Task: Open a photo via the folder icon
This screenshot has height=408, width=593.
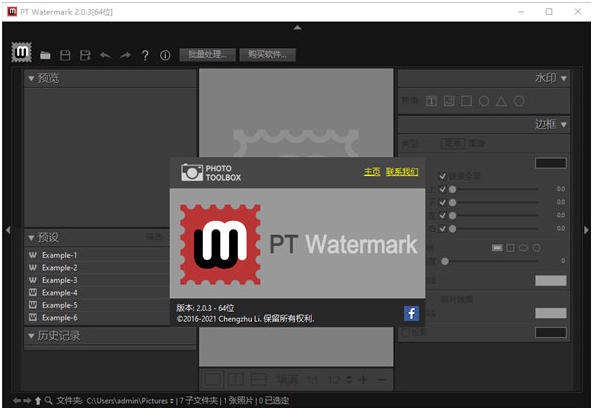Action: [x=45, y=56]
